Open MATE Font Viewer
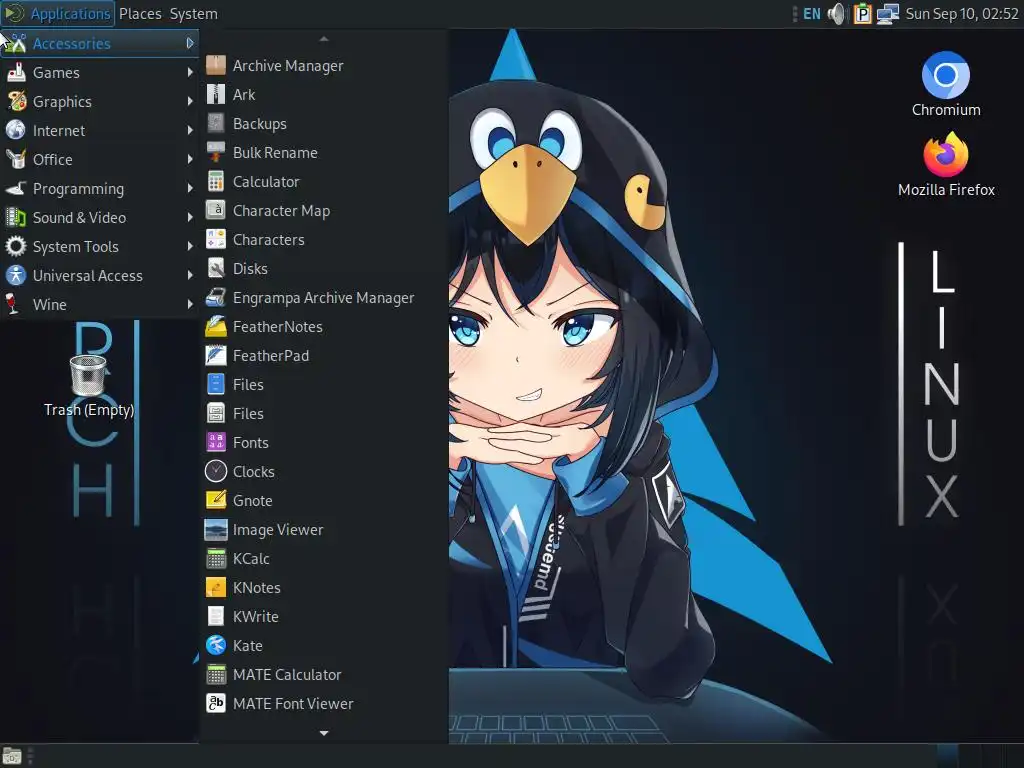Screen dimensions: 1024x768 324,703
